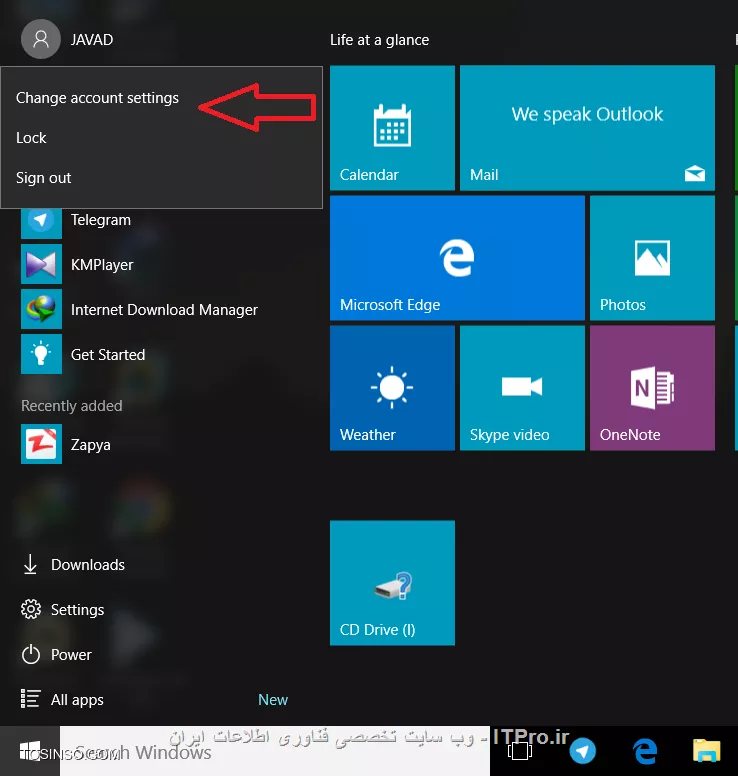Click the New label beside All apps

pyautogui.click(x=273, y=700)
